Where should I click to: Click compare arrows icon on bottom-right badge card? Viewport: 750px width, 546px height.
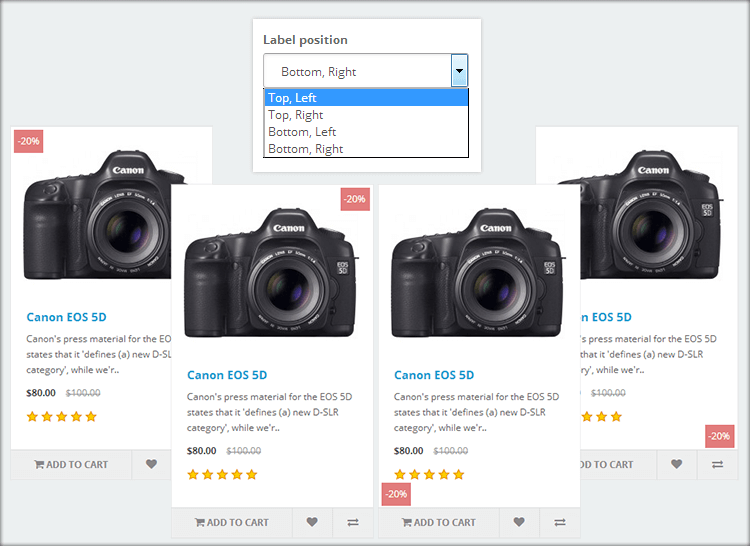(x=717, y=464)
